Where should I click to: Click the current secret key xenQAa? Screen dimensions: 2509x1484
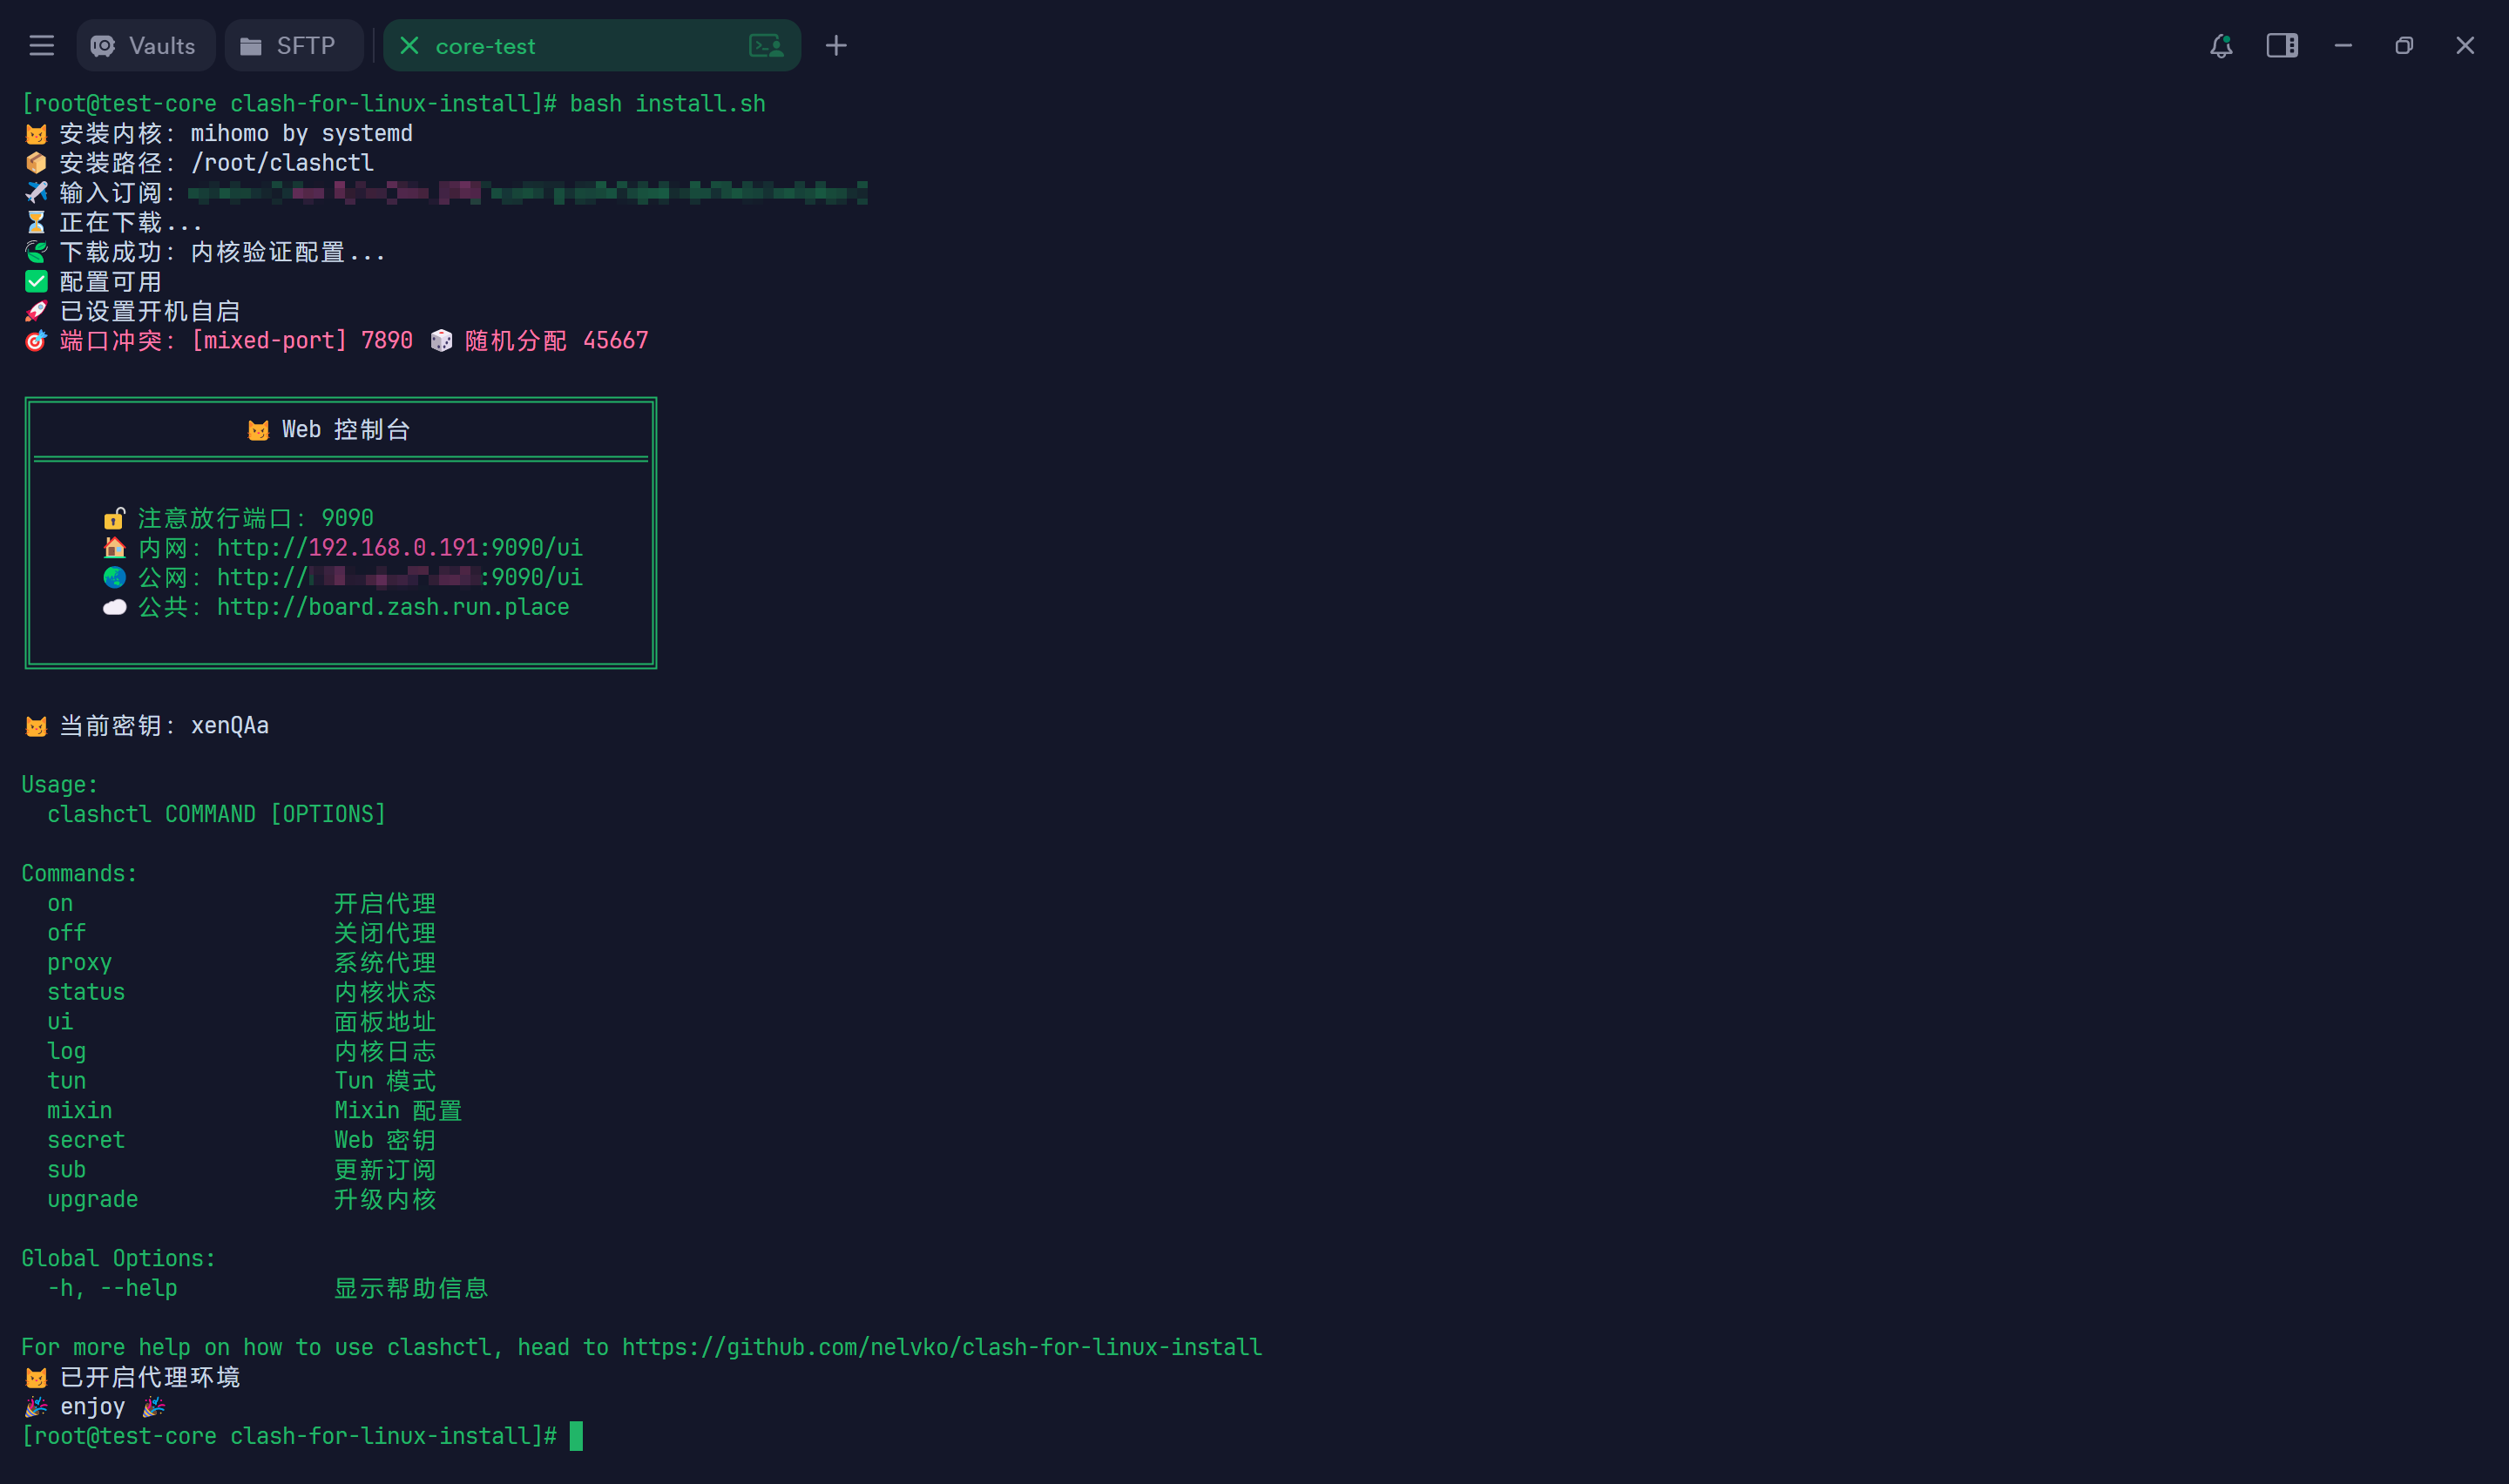pos(229,726)
